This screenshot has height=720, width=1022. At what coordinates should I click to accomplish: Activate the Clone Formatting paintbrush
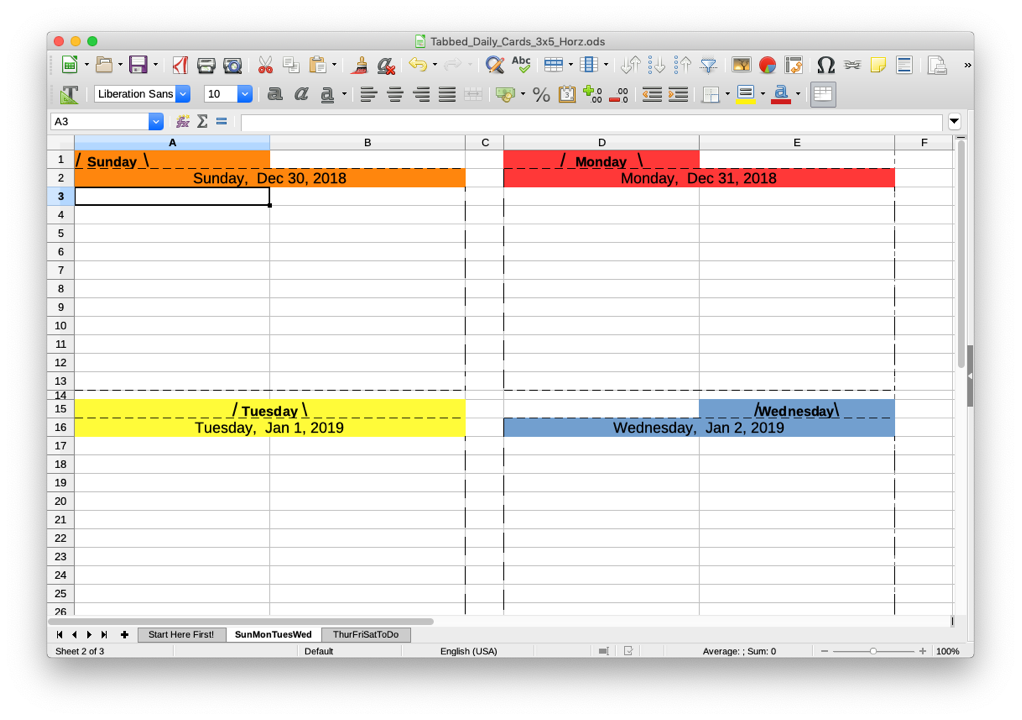tap(359, 65)
